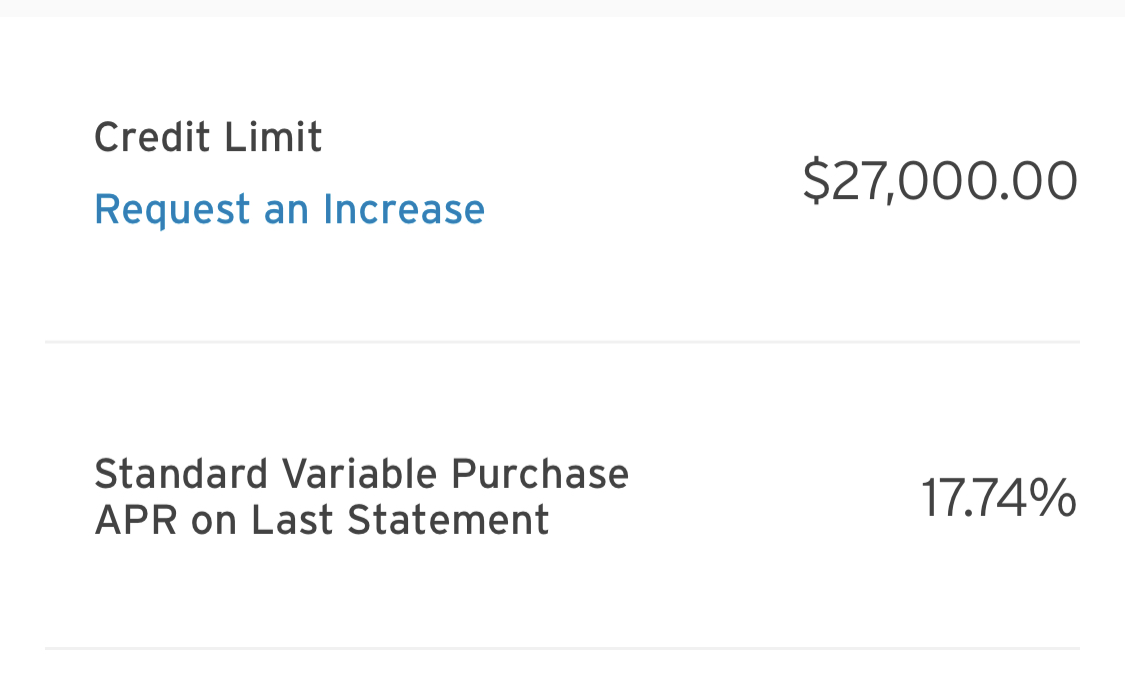Click the word "Purchase" in the APR label
The width and height of the screenshot is (1125, 686).
(x=540, y=474)
